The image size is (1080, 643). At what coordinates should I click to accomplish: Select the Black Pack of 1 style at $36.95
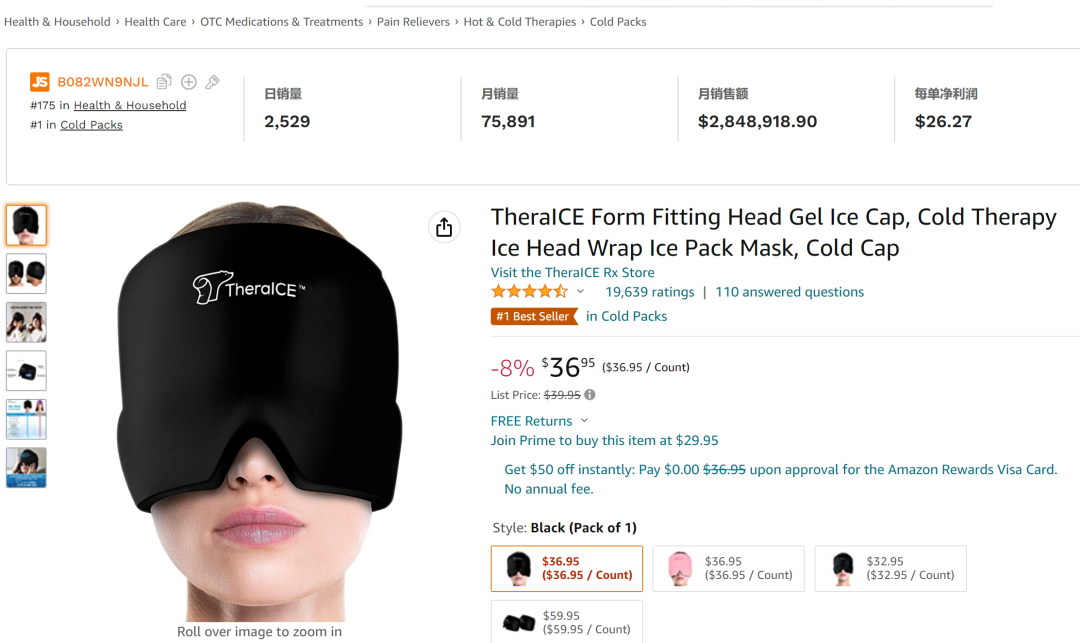click(567, 568)
